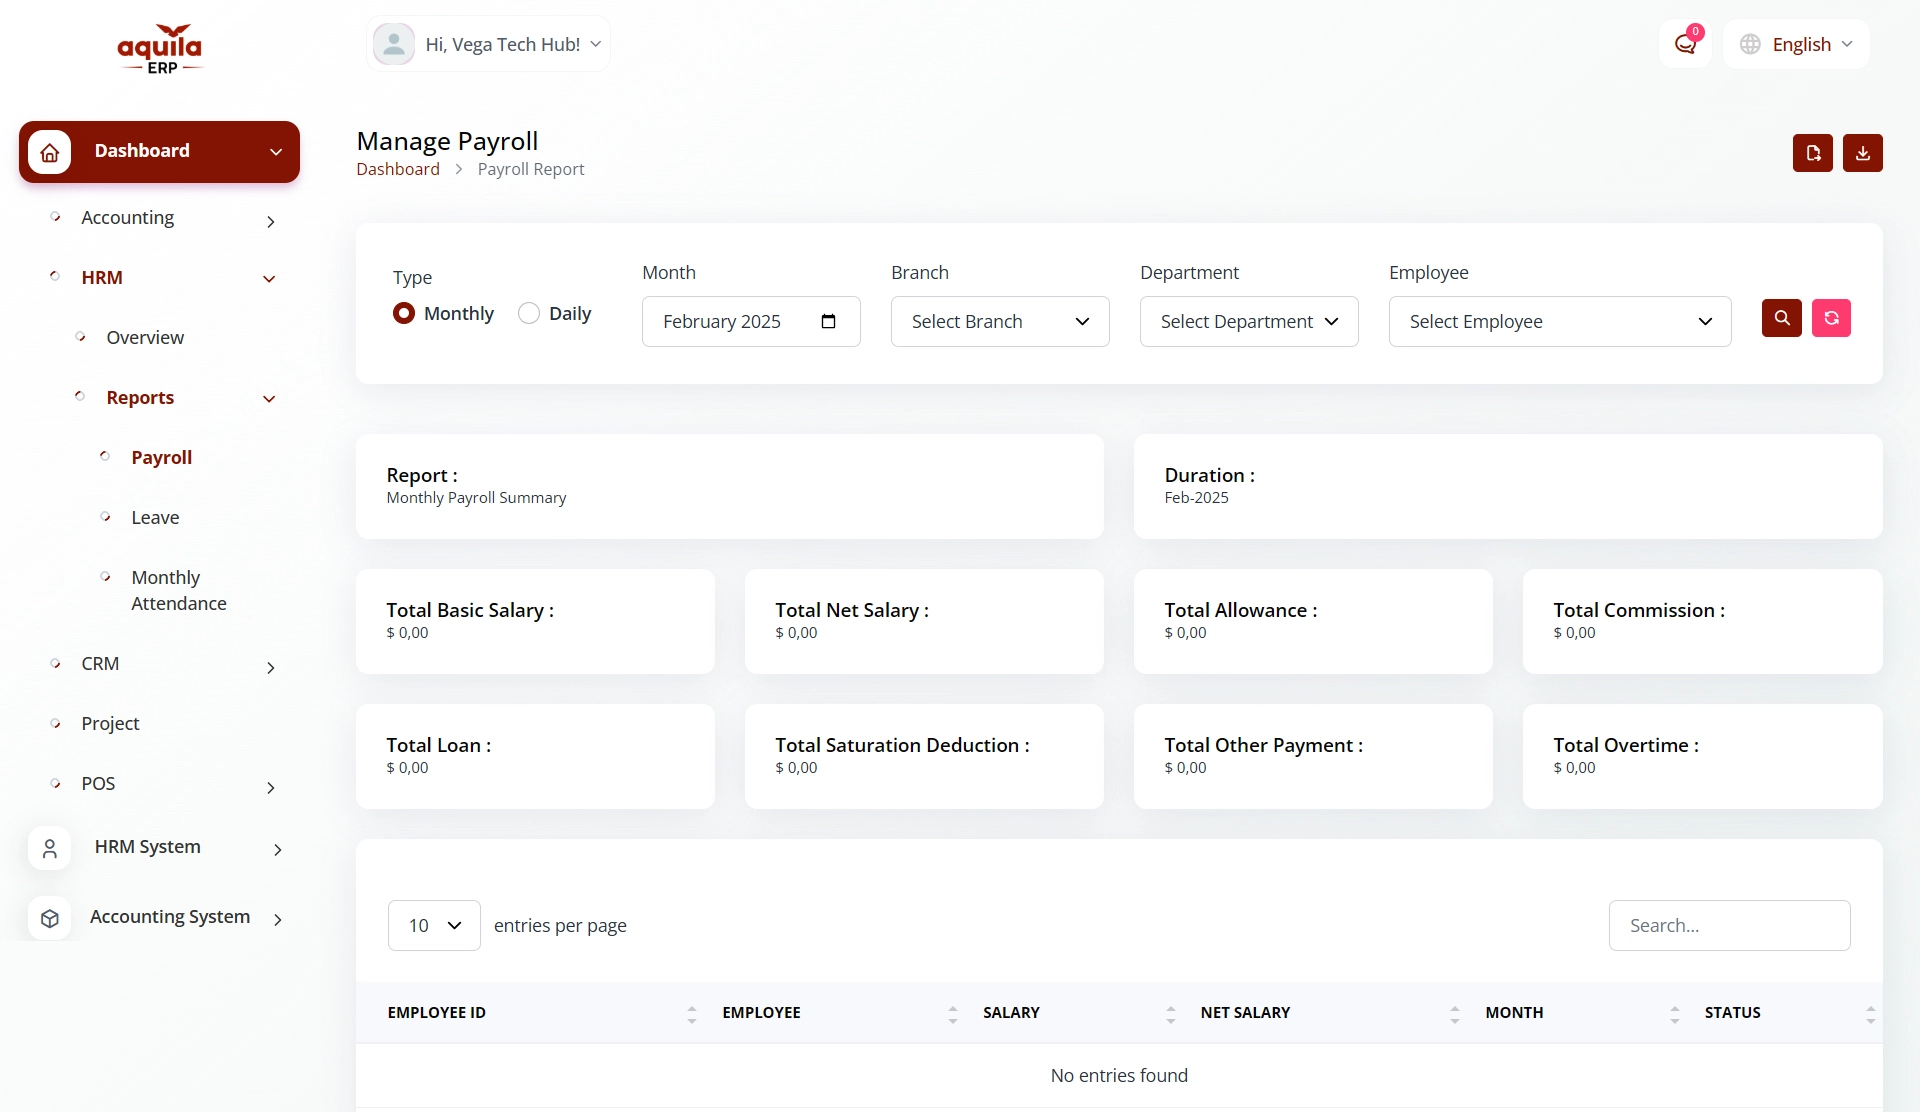Sort by Employee column arrows
Screen dimensions: 1920x1112
953,1014
